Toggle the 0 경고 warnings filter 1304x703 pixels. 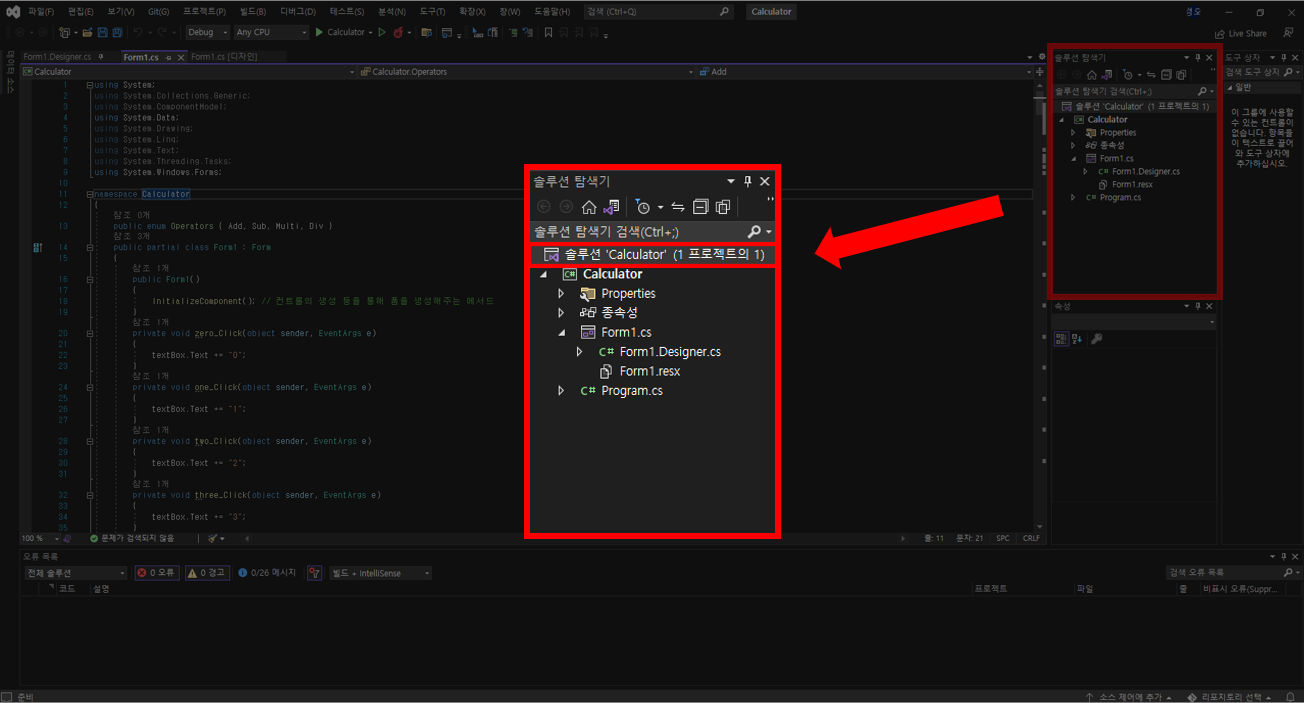coord(207,573)
